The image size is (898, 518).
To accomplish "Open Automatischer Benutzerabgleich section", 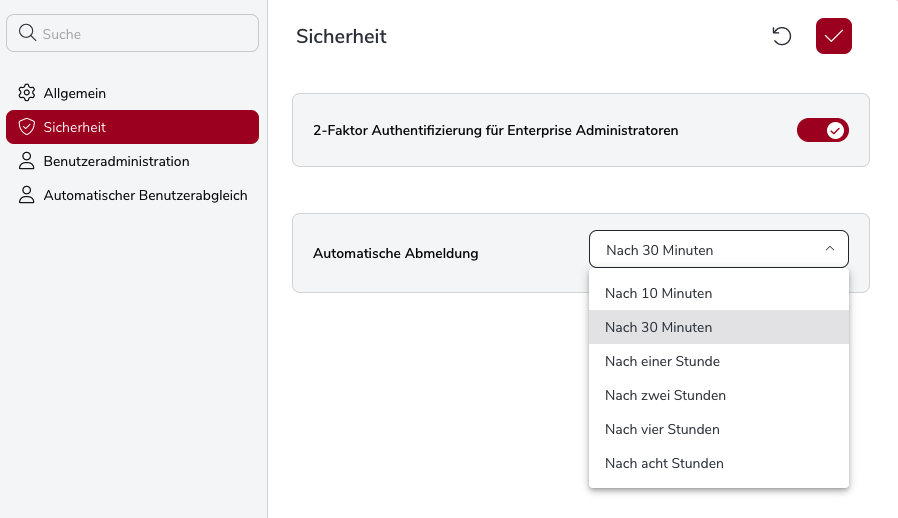I will point(145,195).
